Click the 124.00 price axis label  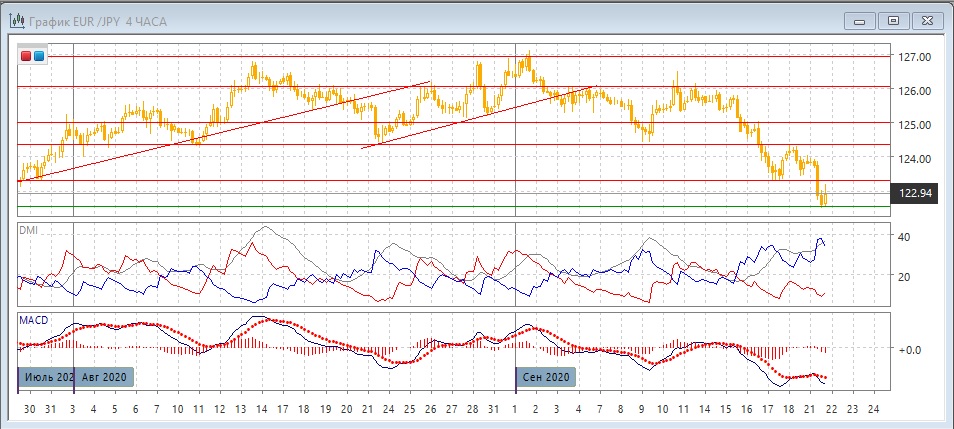(x=915, y=158)
